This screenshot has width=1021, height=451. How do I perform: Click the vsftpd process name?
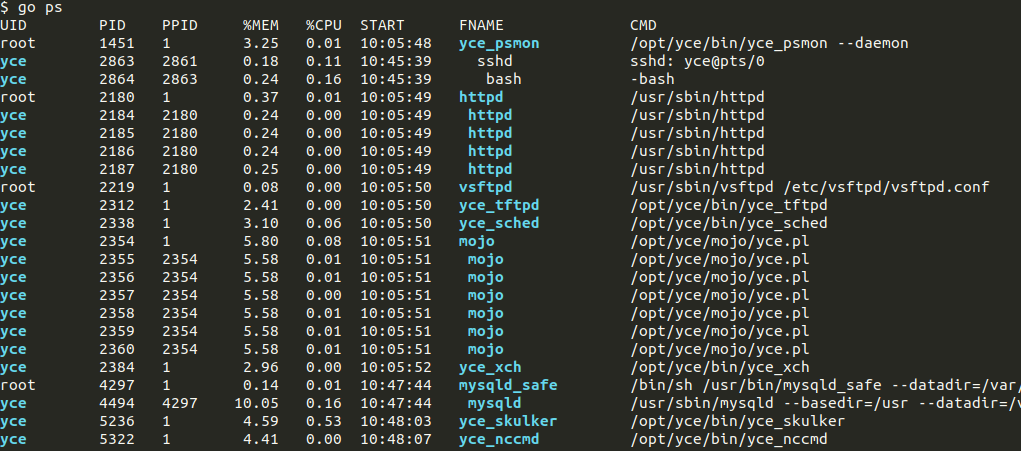(x=485, y=187)
